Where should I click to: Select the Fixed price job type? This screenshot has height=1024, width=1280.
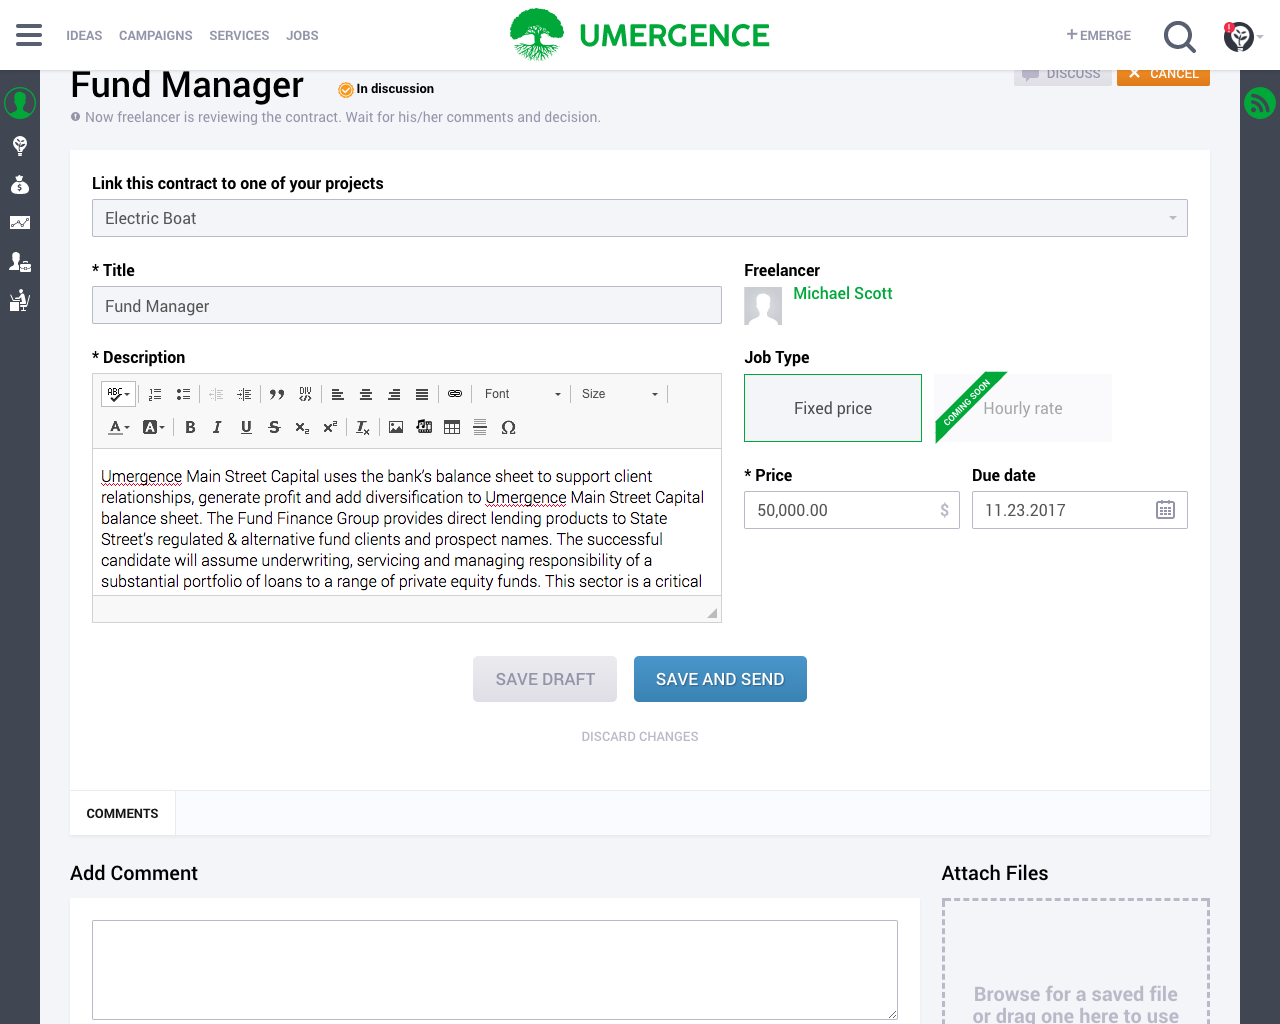pyautogui.click(x=832, y=407)
